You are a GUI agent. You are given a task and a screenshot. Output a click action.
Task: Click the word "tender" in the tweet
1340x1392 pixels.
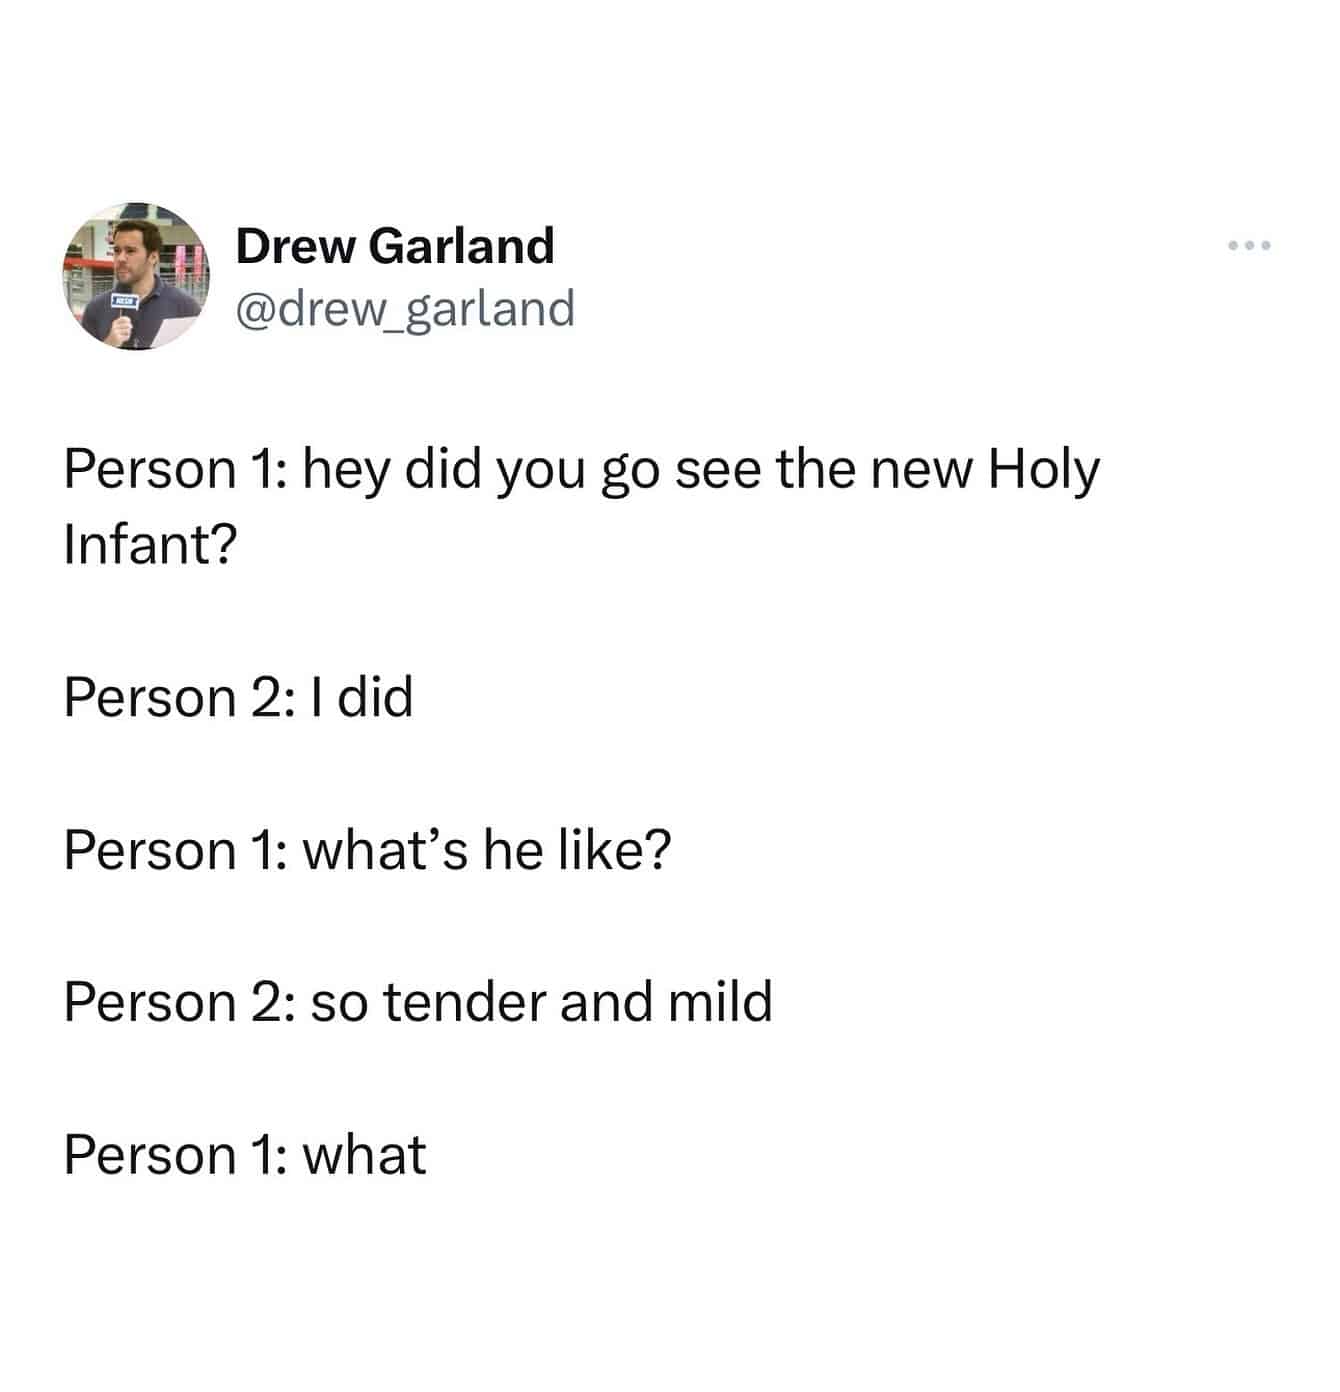[465, 1002]
